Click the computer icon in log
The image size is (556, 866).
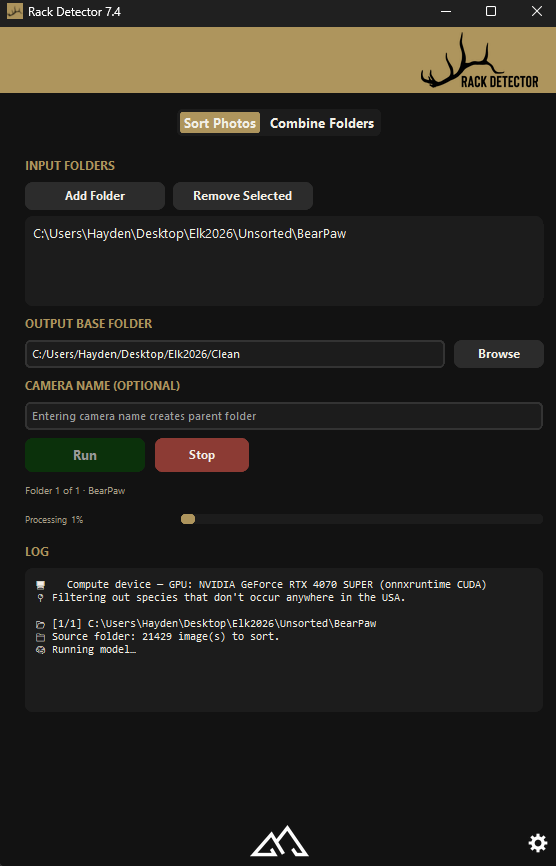point(40,584)
